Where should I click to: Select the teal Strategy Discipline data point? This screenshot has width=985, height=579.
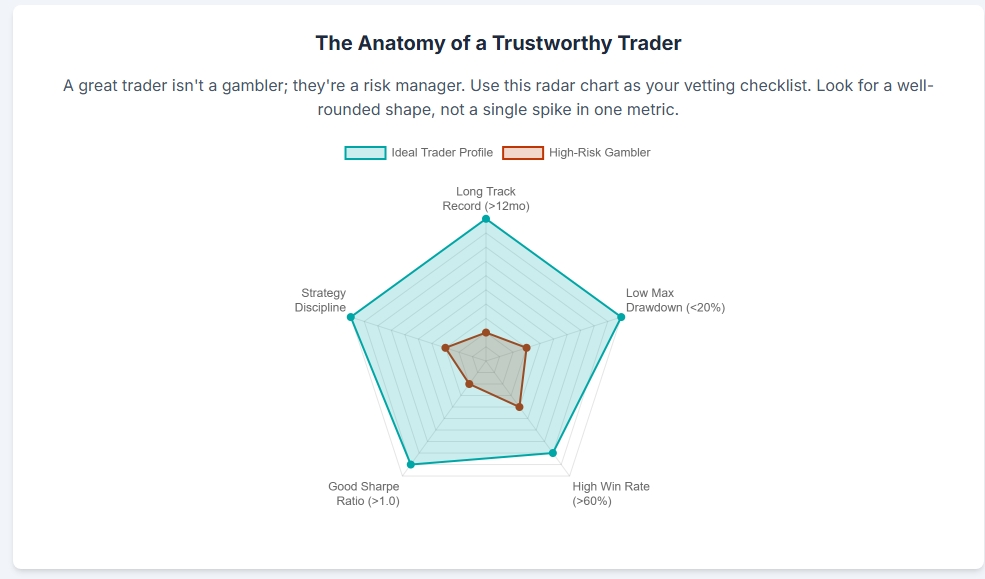pos(351,317)
